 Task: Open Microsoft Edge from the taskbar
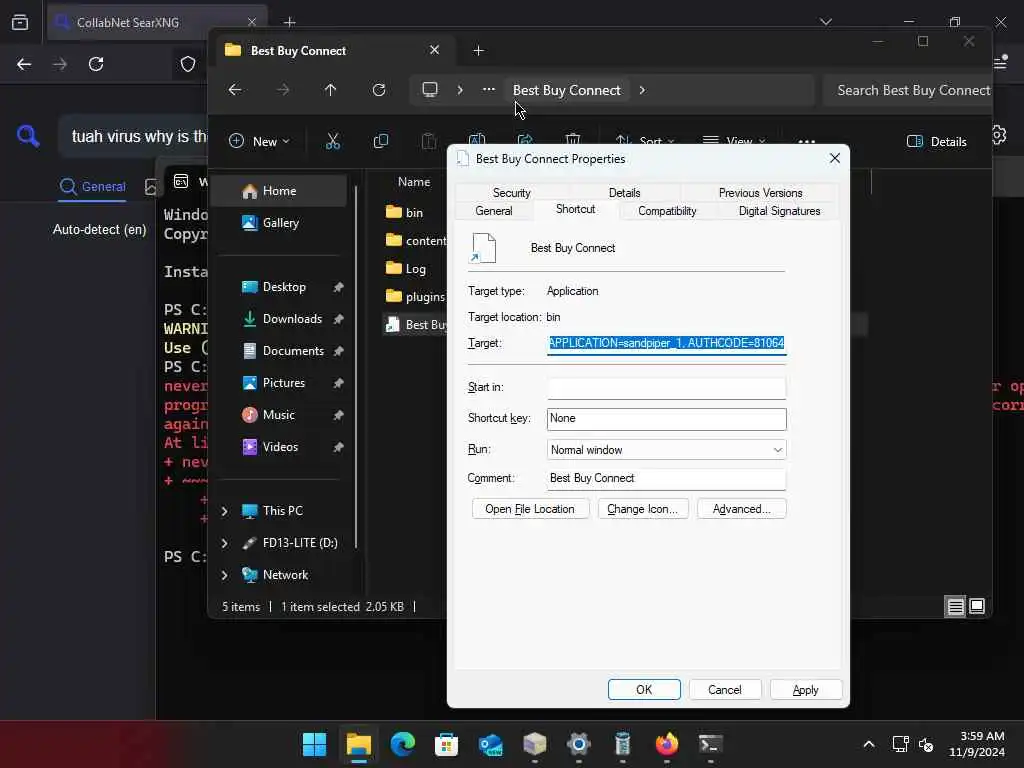[x=403, y=744]
